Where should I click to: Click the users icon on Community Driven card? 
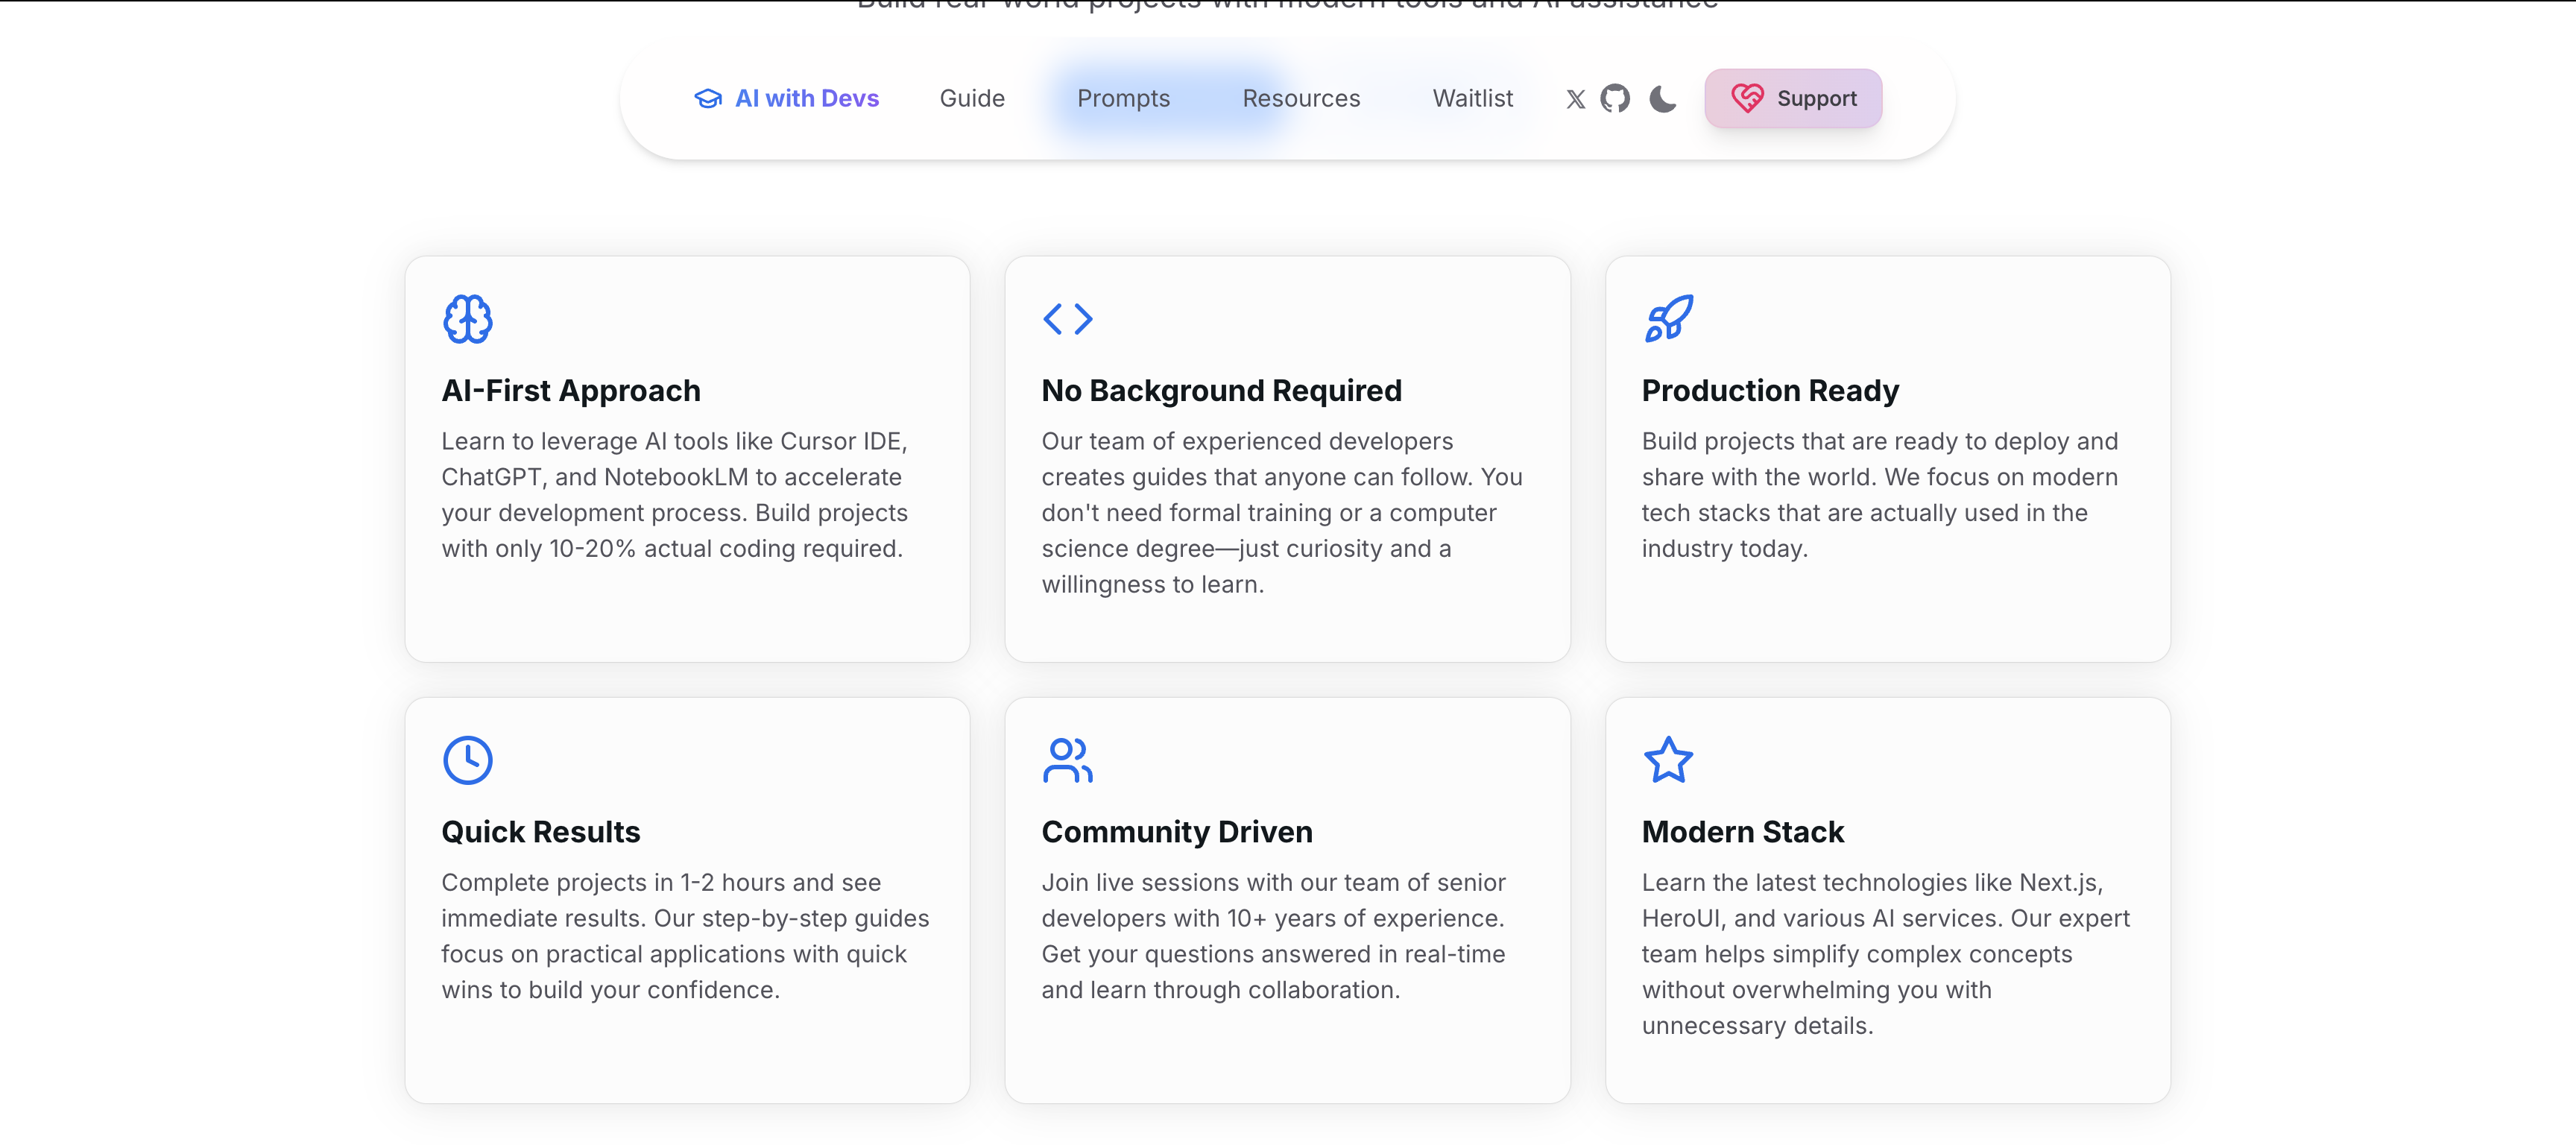(x=1067, y=760)
